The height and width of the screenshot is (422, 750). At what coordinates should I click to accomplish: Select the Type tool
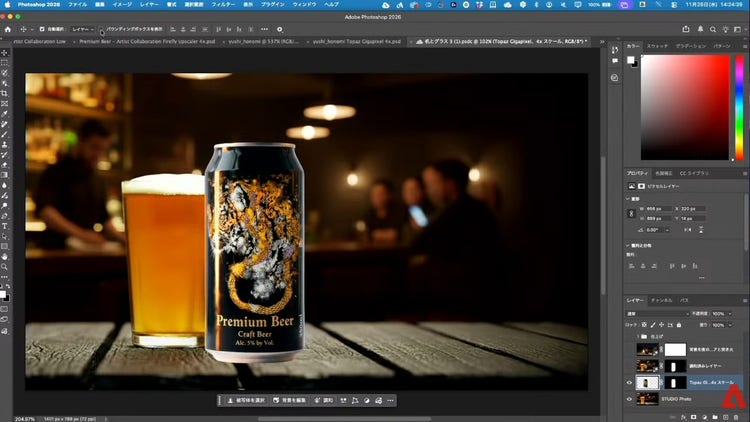(x=5, y=225)
